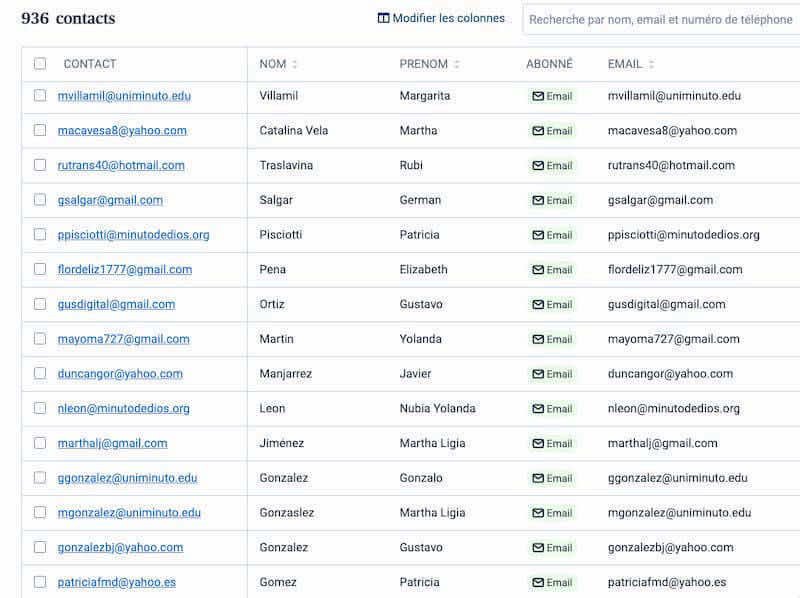Focus the search by name, email field
Viewport: 800px width, 598px height.
(x=661, y=19)
